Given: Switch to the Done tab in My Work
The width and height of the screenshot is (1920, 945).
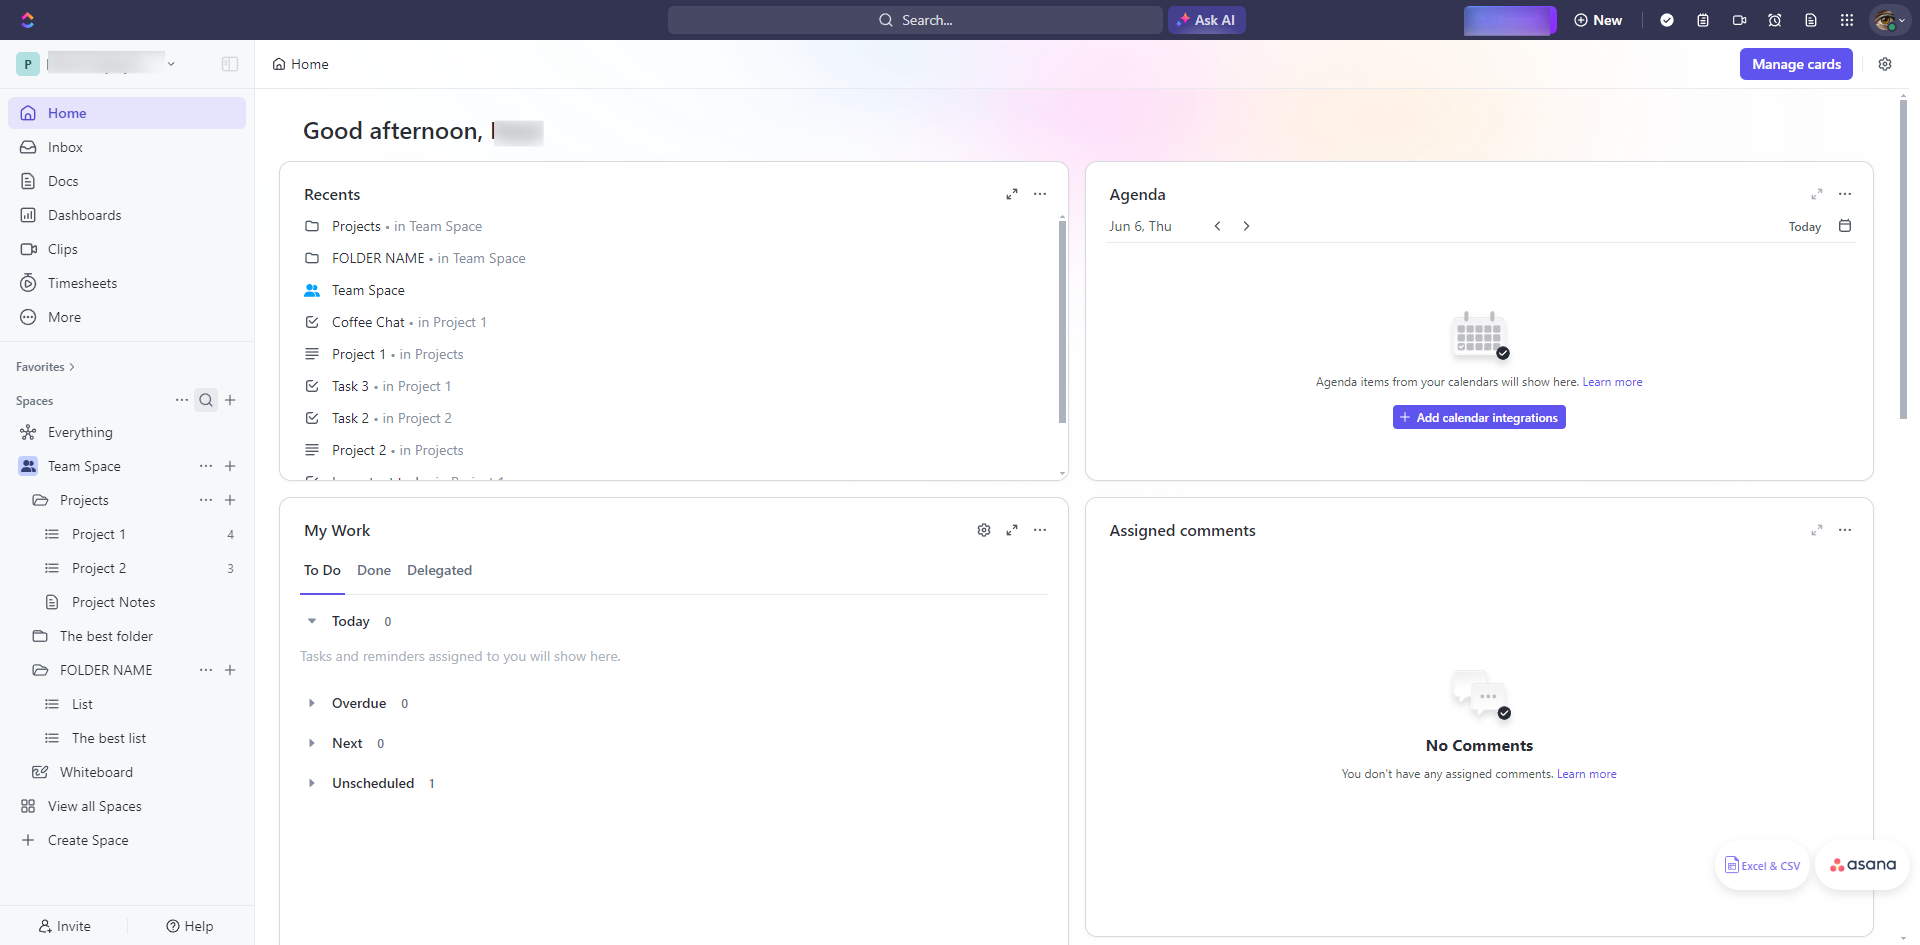Looking at the screenshot, I should pos(374,570).
